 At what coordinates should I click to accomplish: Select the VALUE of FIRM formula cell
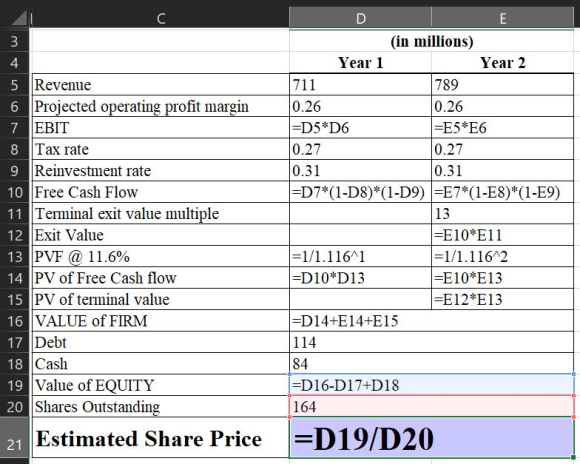point(432,321)
